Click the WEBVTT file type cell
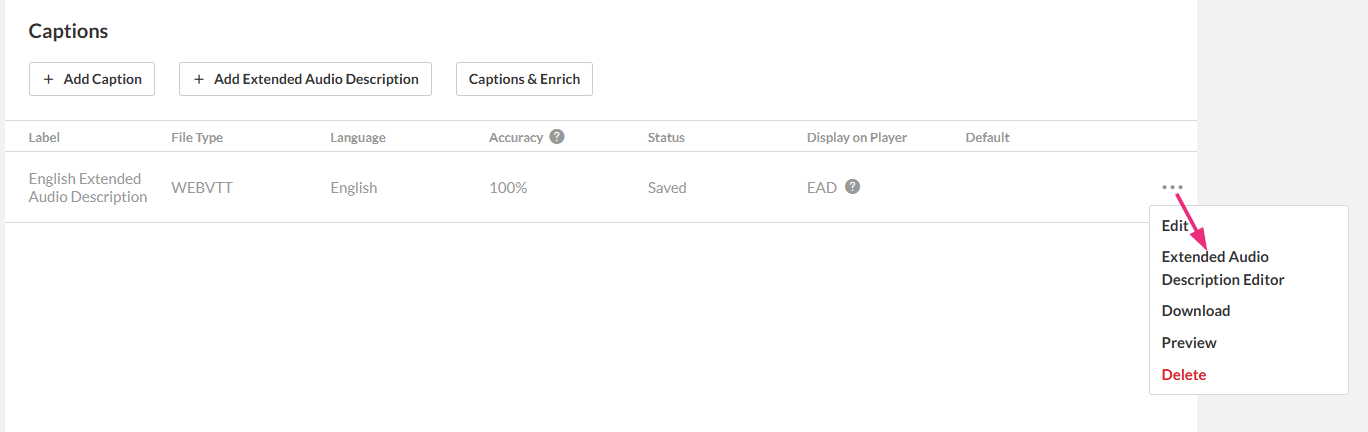Screen dimensions: 1368x432 pos(202,188)
